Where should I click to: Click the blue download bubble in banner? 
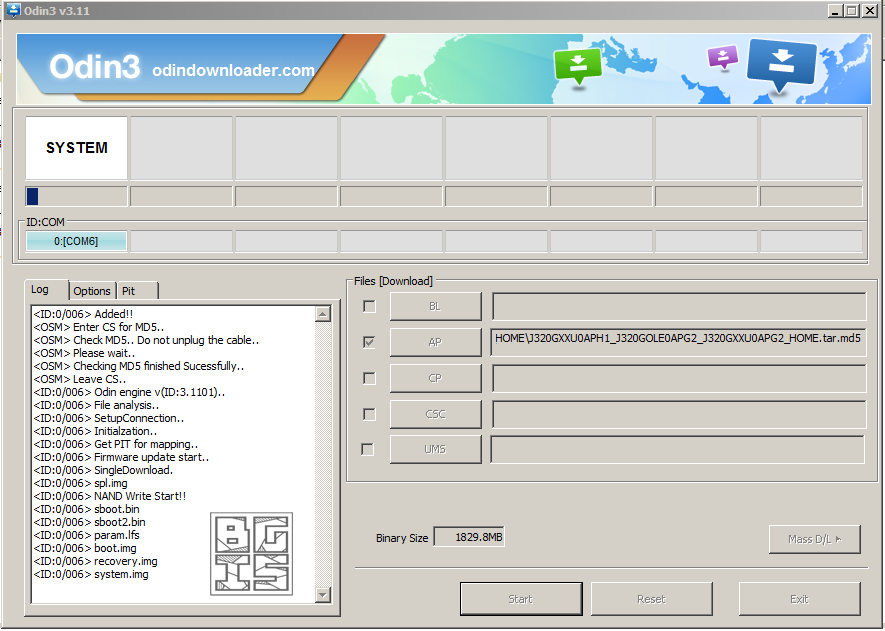click(x=781, y=65)
